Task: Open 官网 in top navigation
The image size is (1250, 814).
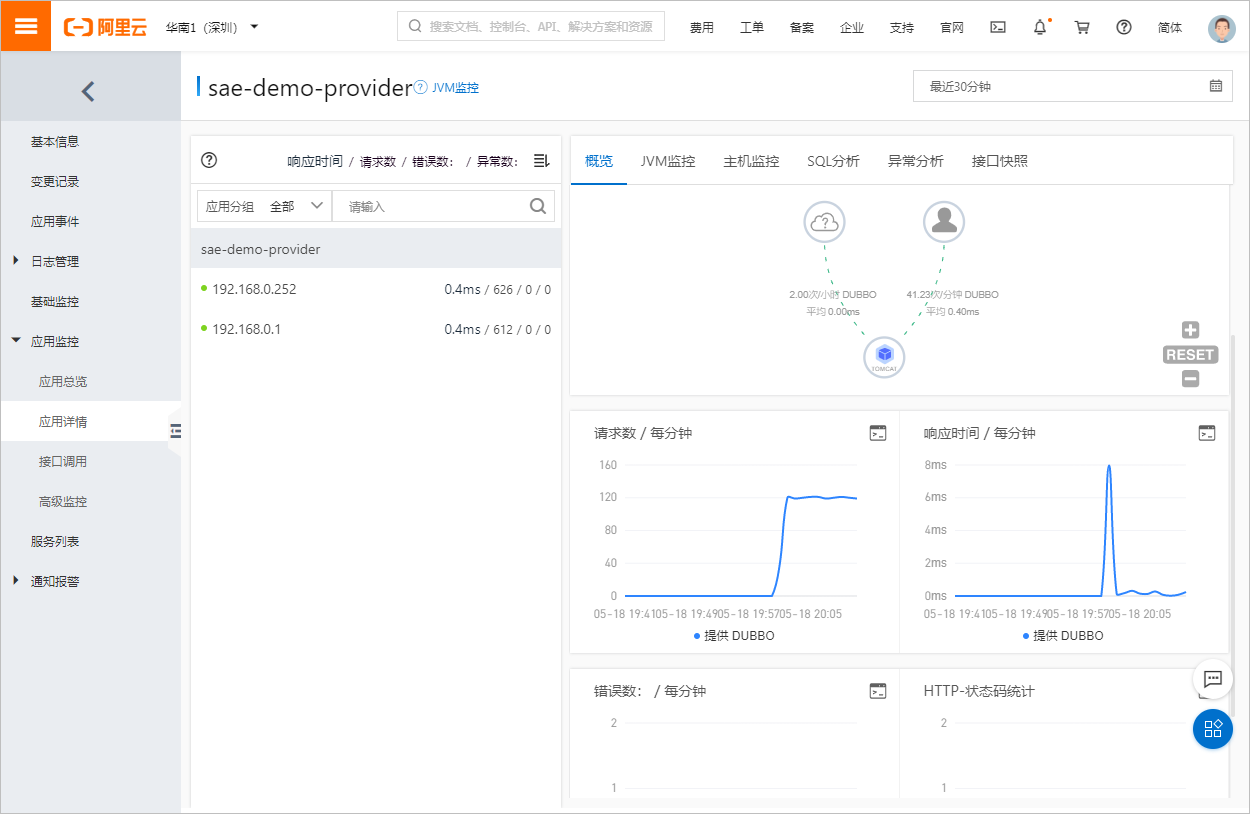Action: point(952,27)
